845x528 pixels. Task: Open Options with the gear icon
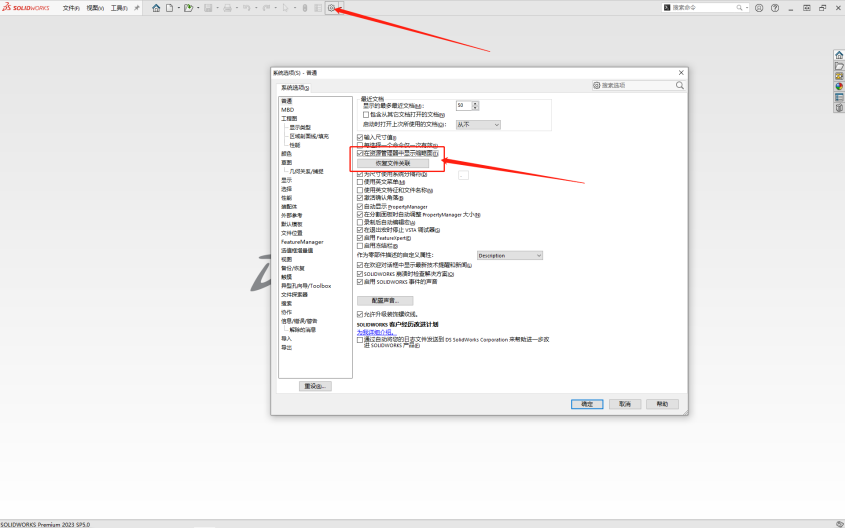click(331, 8)
